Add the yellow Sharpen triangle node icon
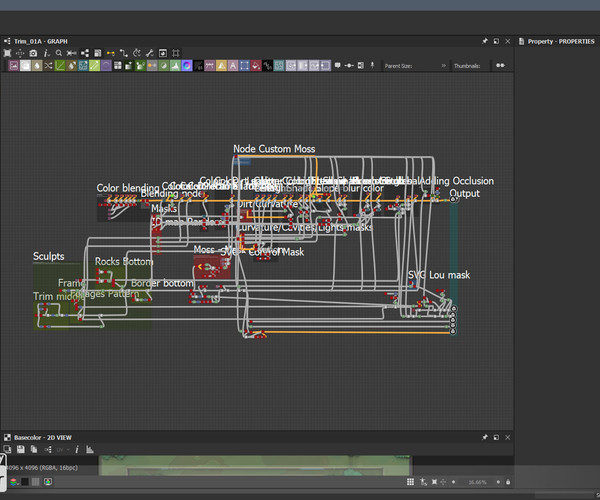Screen dimensions: 600x500 tap(221, 66)
